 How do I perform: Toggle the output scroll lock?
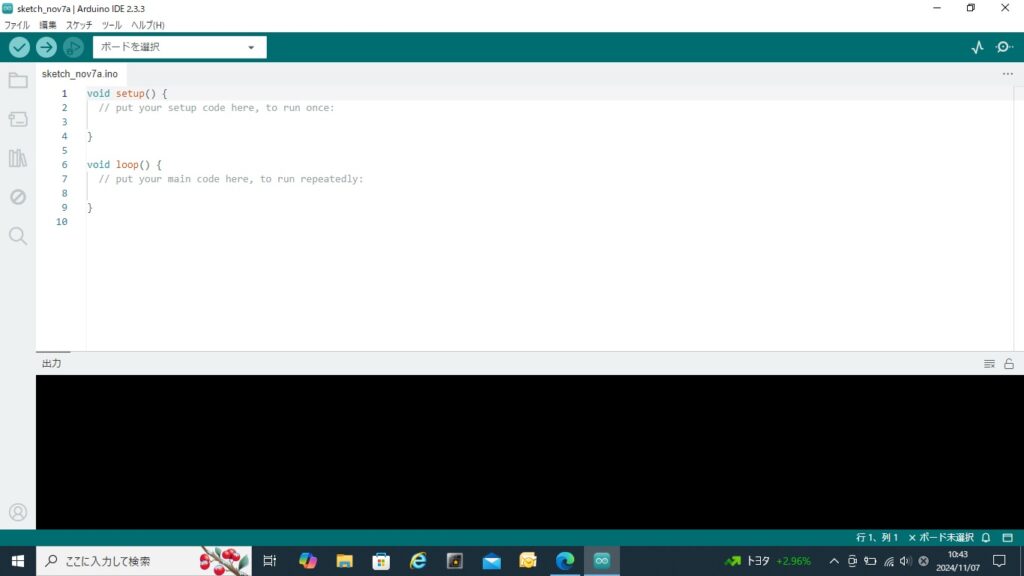click(x=1009, y=364)
